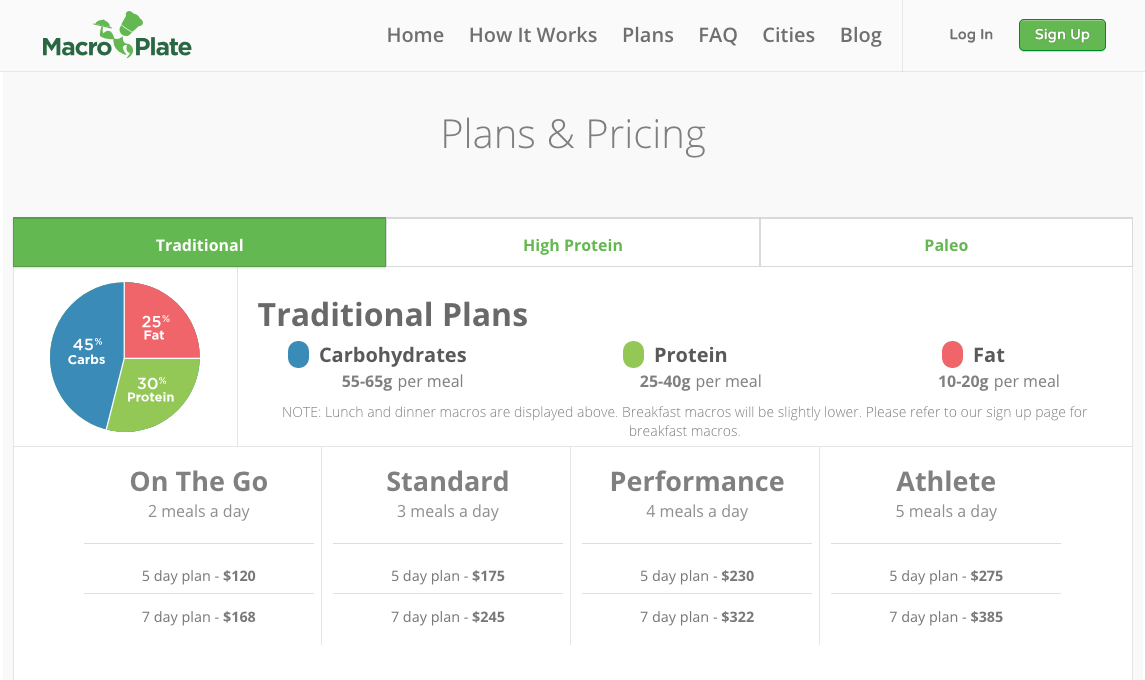Select the Athlete 7 day plan $385

(x=946, y=616)
